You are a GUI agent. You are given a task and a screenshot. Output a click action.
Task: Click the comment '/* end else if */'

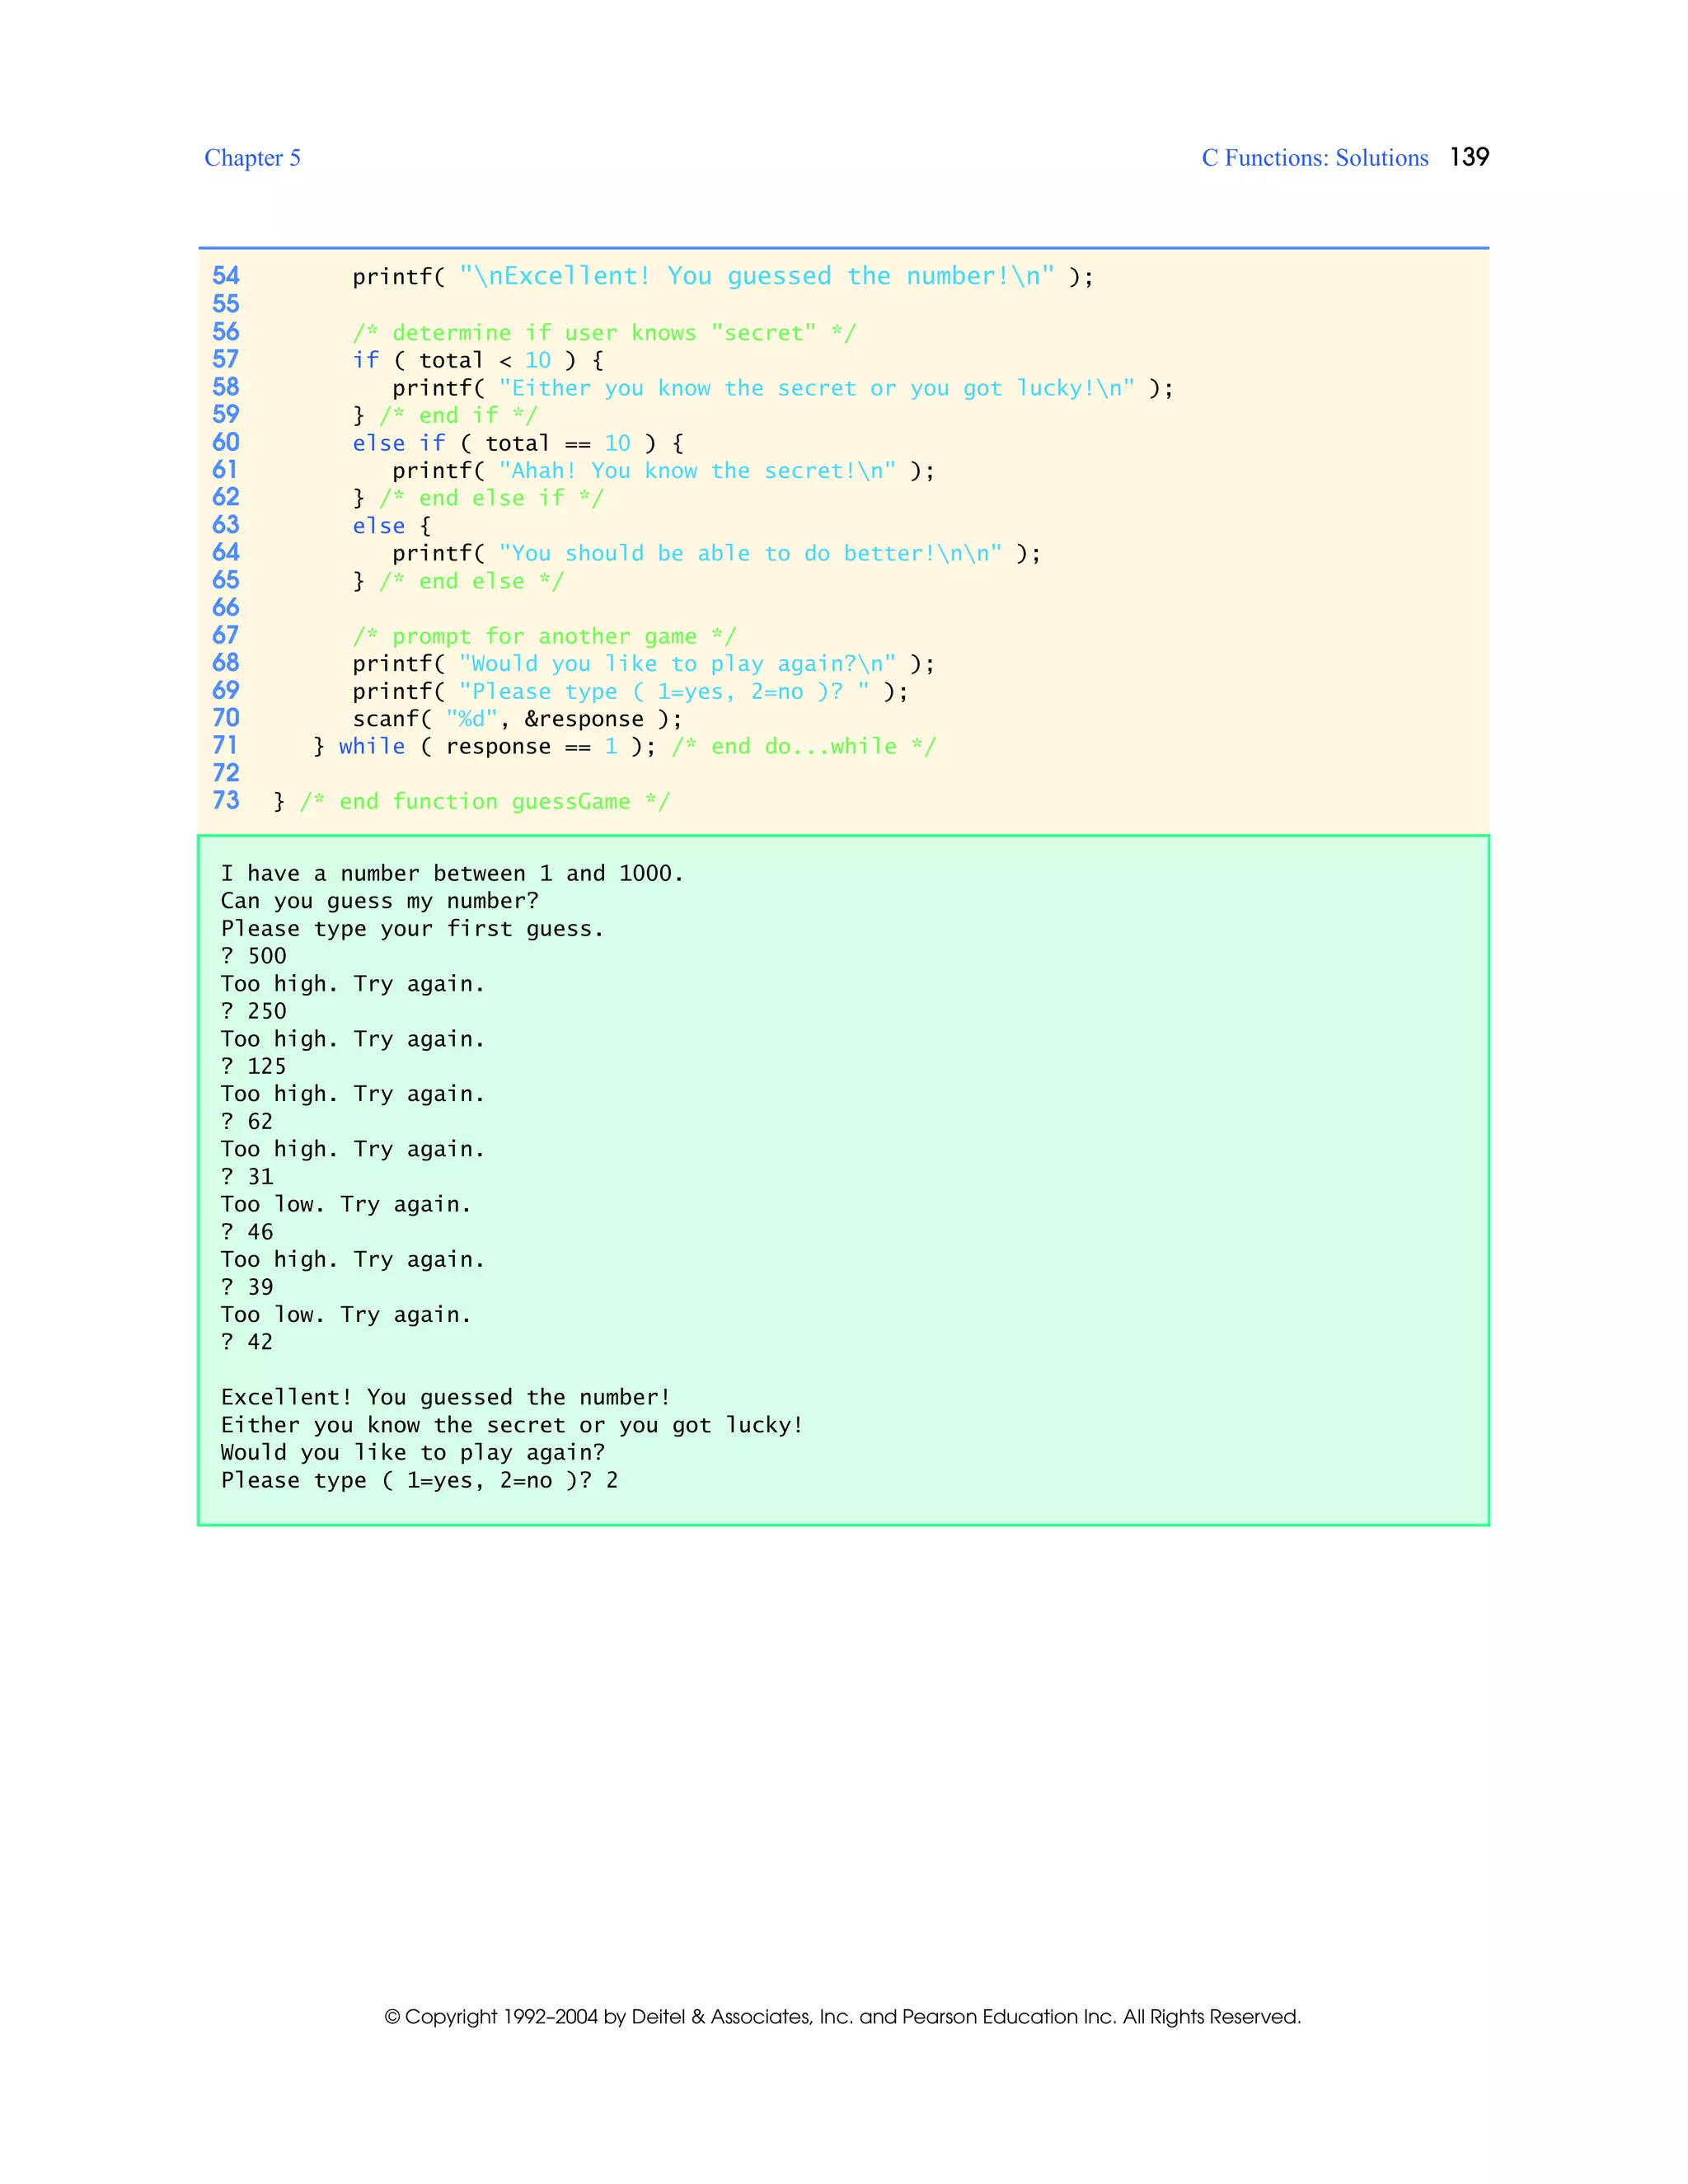coord(491,498)
